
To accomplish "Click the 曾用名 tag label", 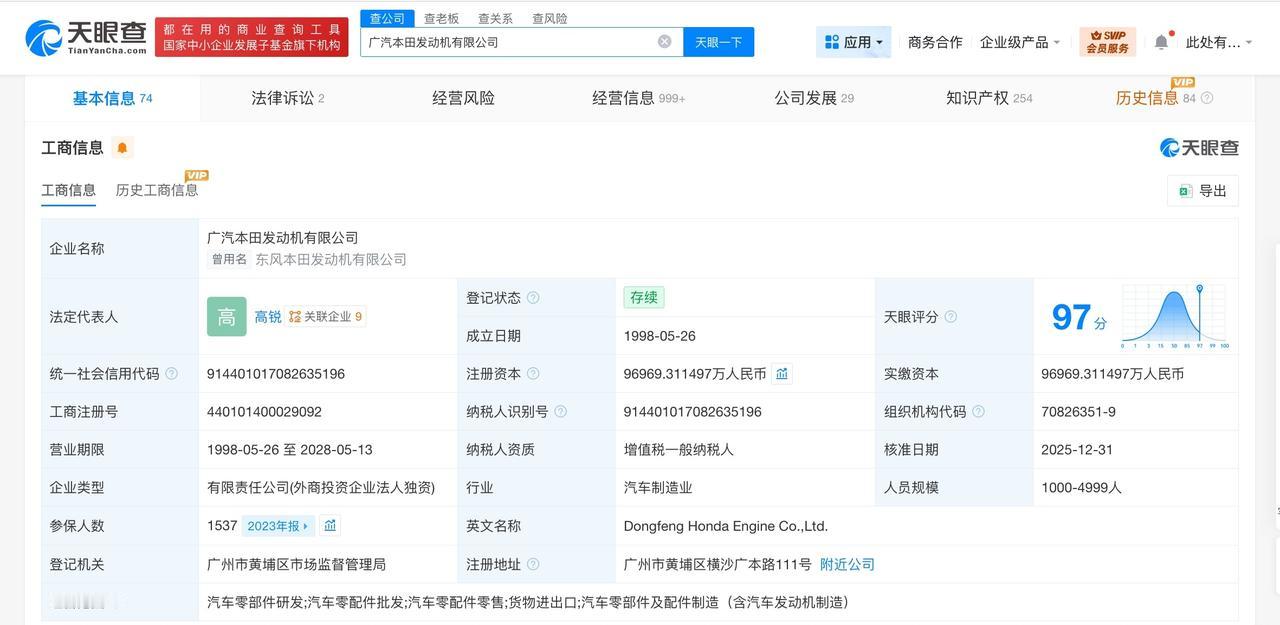I will [x=229, y=260].
